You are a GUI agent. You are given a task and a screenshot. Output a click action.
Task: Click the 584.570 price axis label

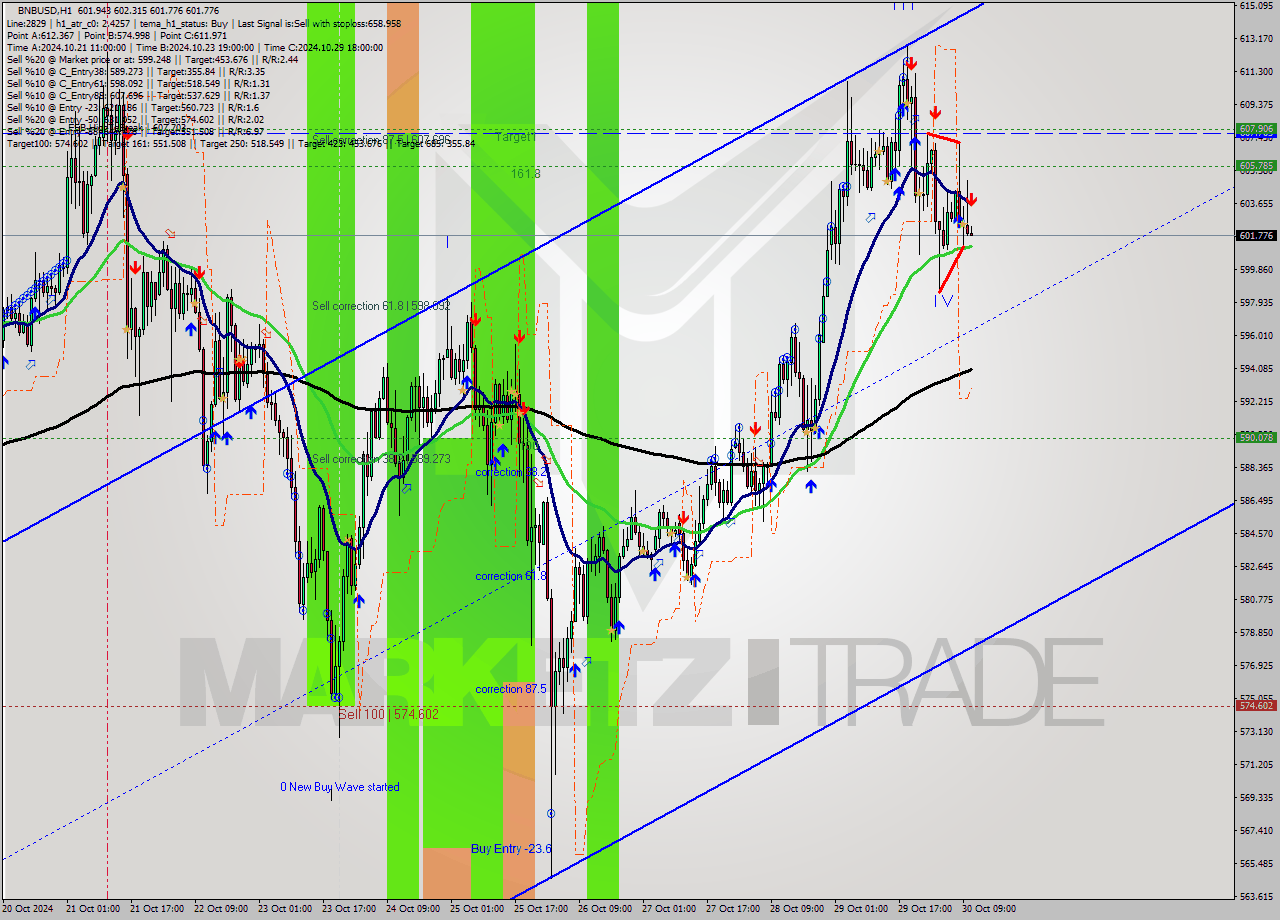[x=1255, y=534]
